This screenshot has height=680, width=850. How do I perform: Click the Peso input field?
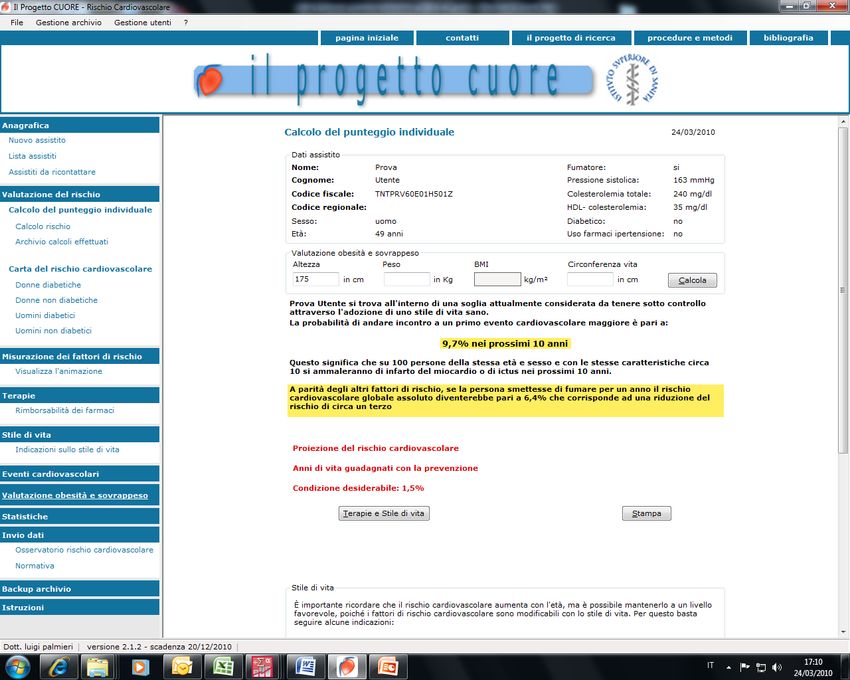pyautogui.click(x=406, y=280)
